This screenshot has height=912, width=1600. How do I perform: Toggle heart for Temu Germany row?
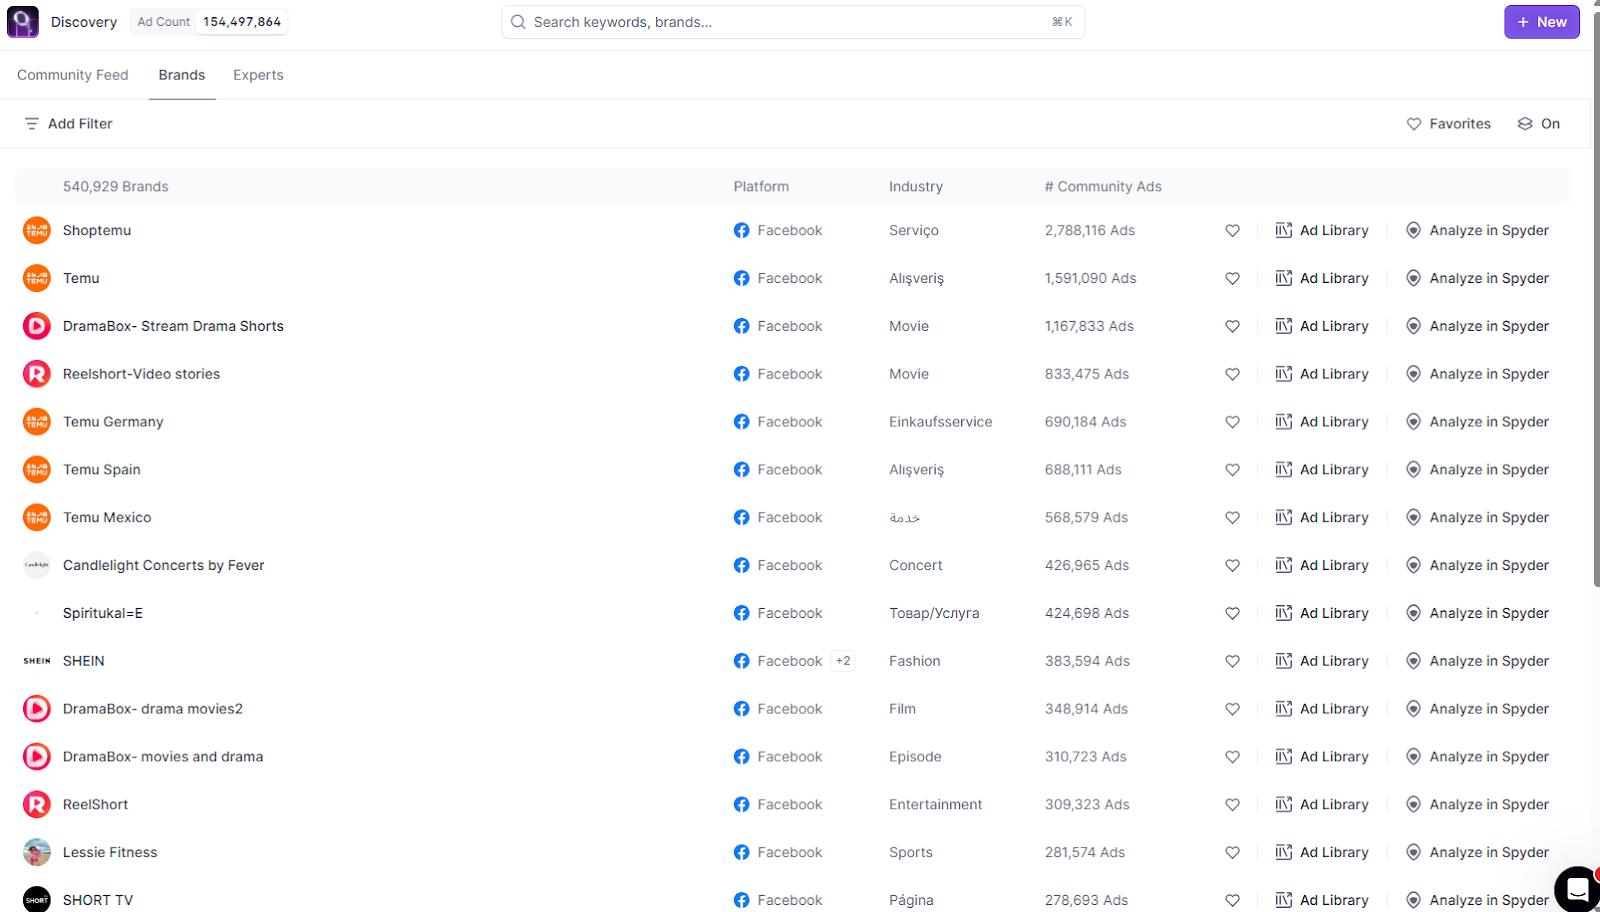point(1232,422)
